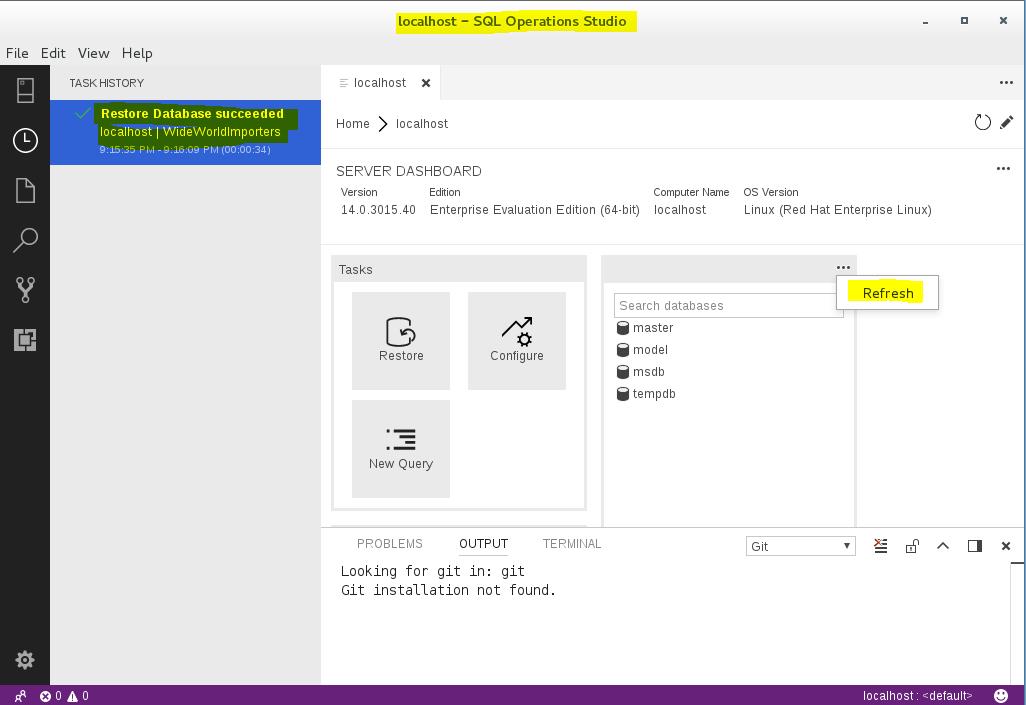Switch to the OUTPUT panel tab
The image size is (1026, 705).
coord(484,544)
